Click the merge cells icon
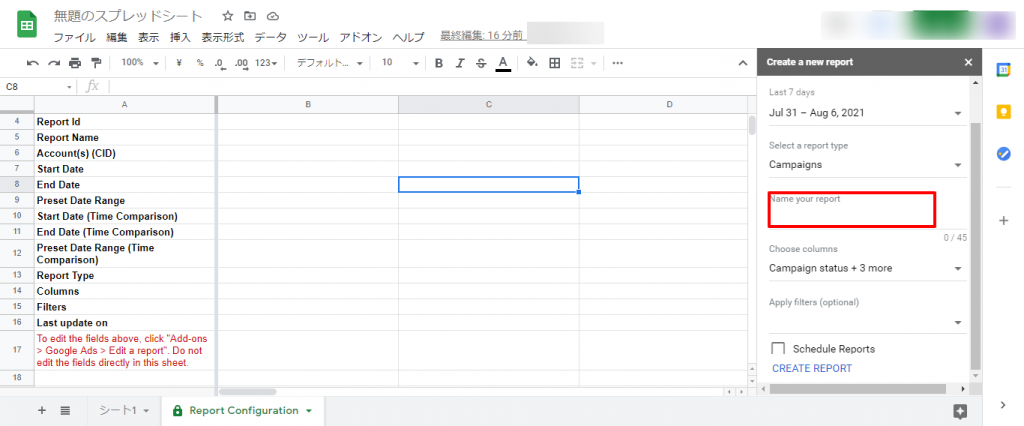This screenshot has width=1024, height=426. pos(577,63)
